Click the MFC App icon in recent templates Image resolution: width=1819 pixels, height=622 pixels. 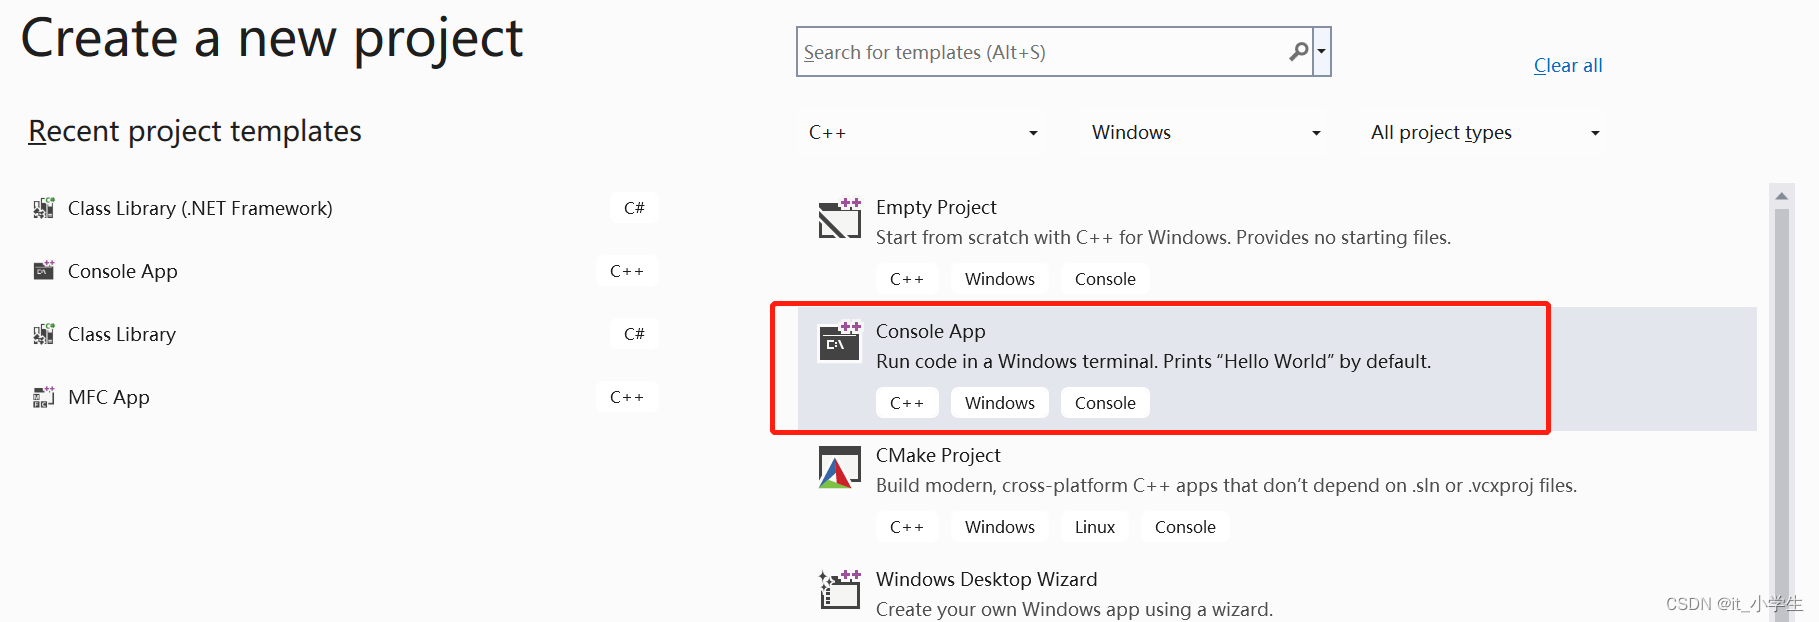coord(43,396)
